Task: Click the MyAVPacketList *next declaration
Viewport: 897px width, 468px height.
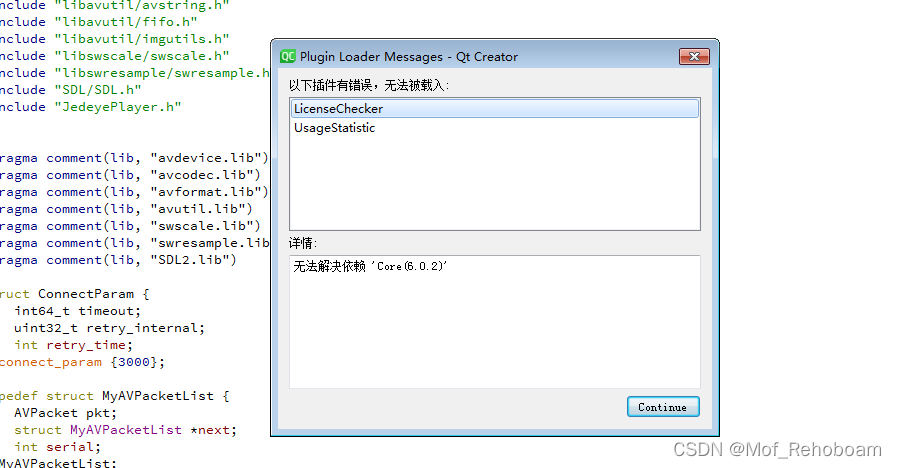Action: [125, 430]
